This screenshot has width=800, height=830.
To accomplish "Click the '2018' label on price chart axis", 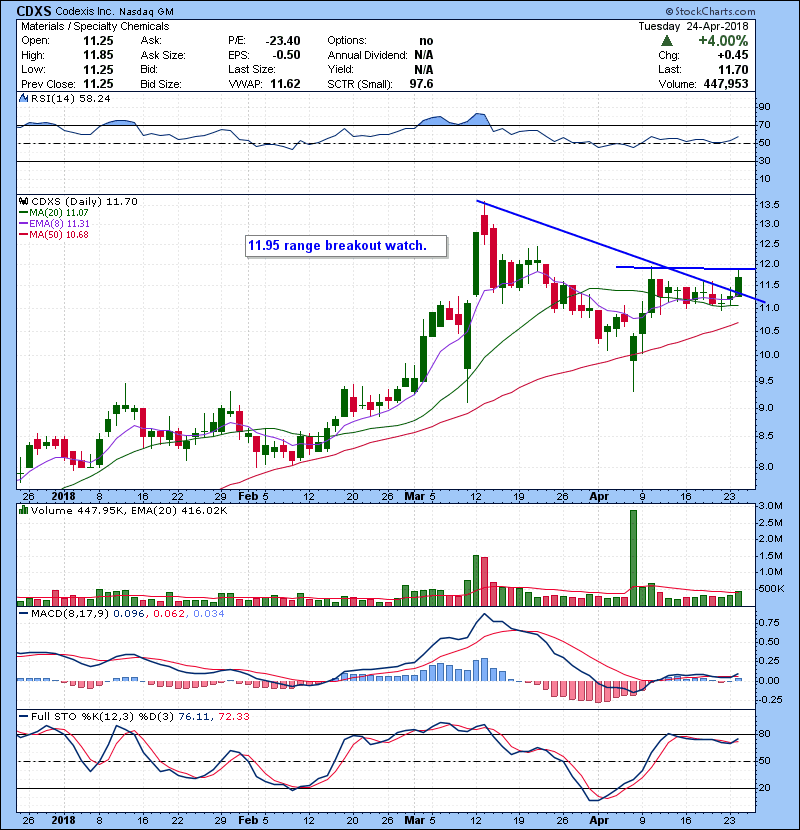I will [63, 497].
